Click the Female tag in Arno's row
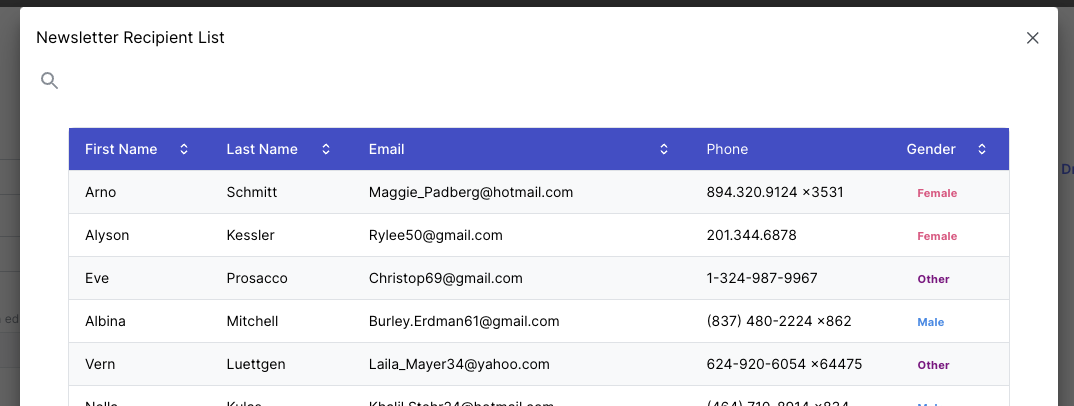The width and height of the screenshot is (1074, 406). pyautogui.click(x=937, y=193)
